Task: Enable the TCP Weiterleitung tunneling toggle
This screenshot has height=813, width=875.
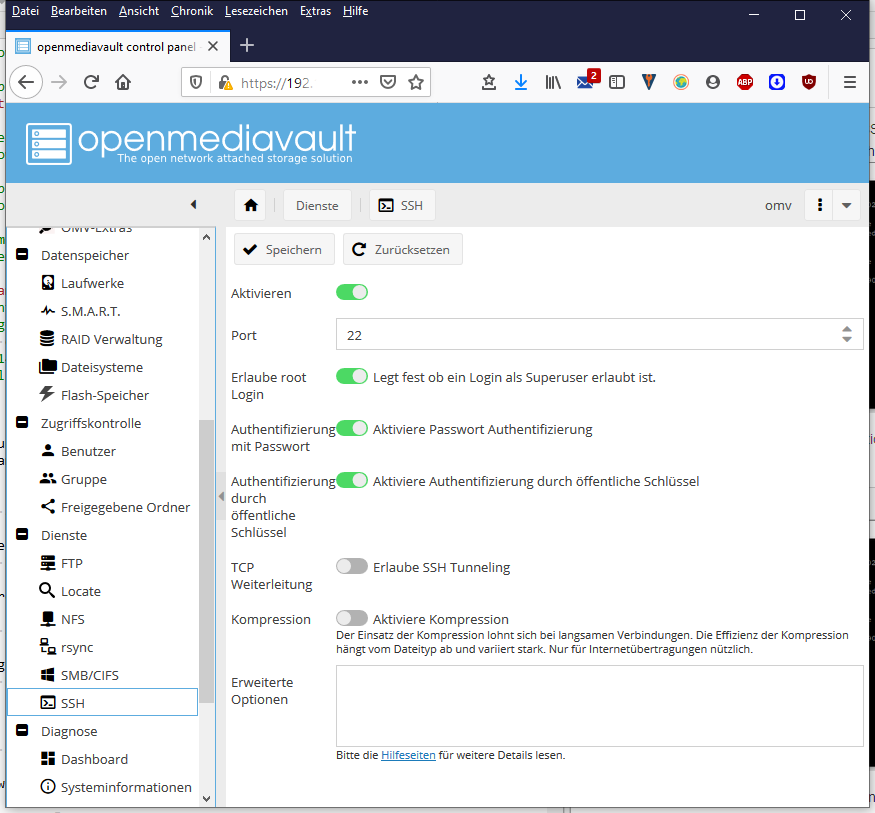Action: [x=352, y=566]
